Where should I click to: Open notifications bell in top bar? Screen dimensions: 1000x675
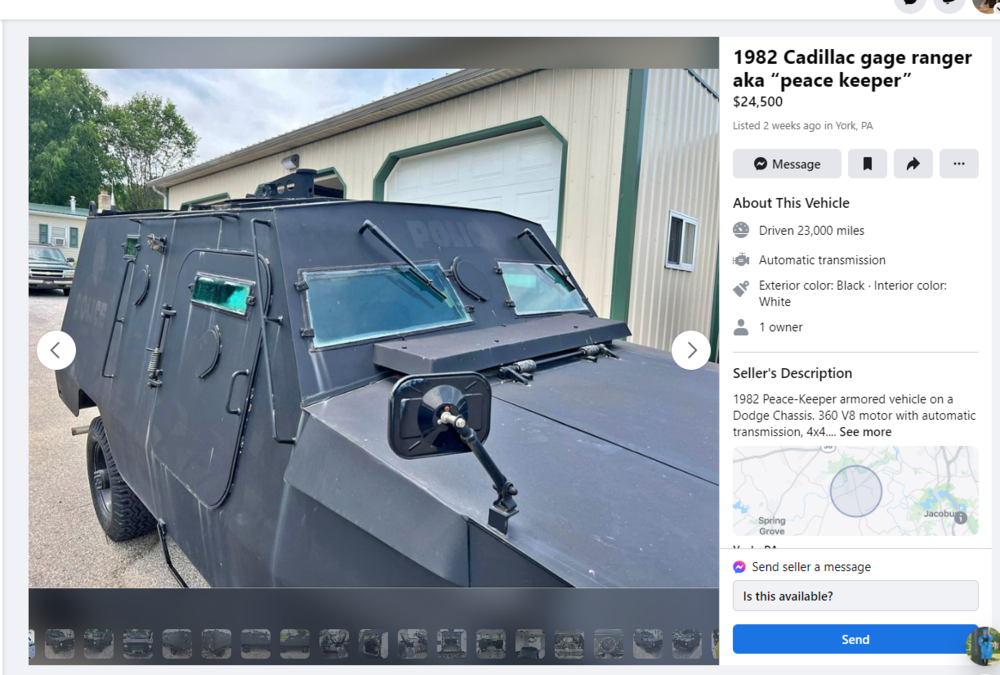[x=949, y=4]
